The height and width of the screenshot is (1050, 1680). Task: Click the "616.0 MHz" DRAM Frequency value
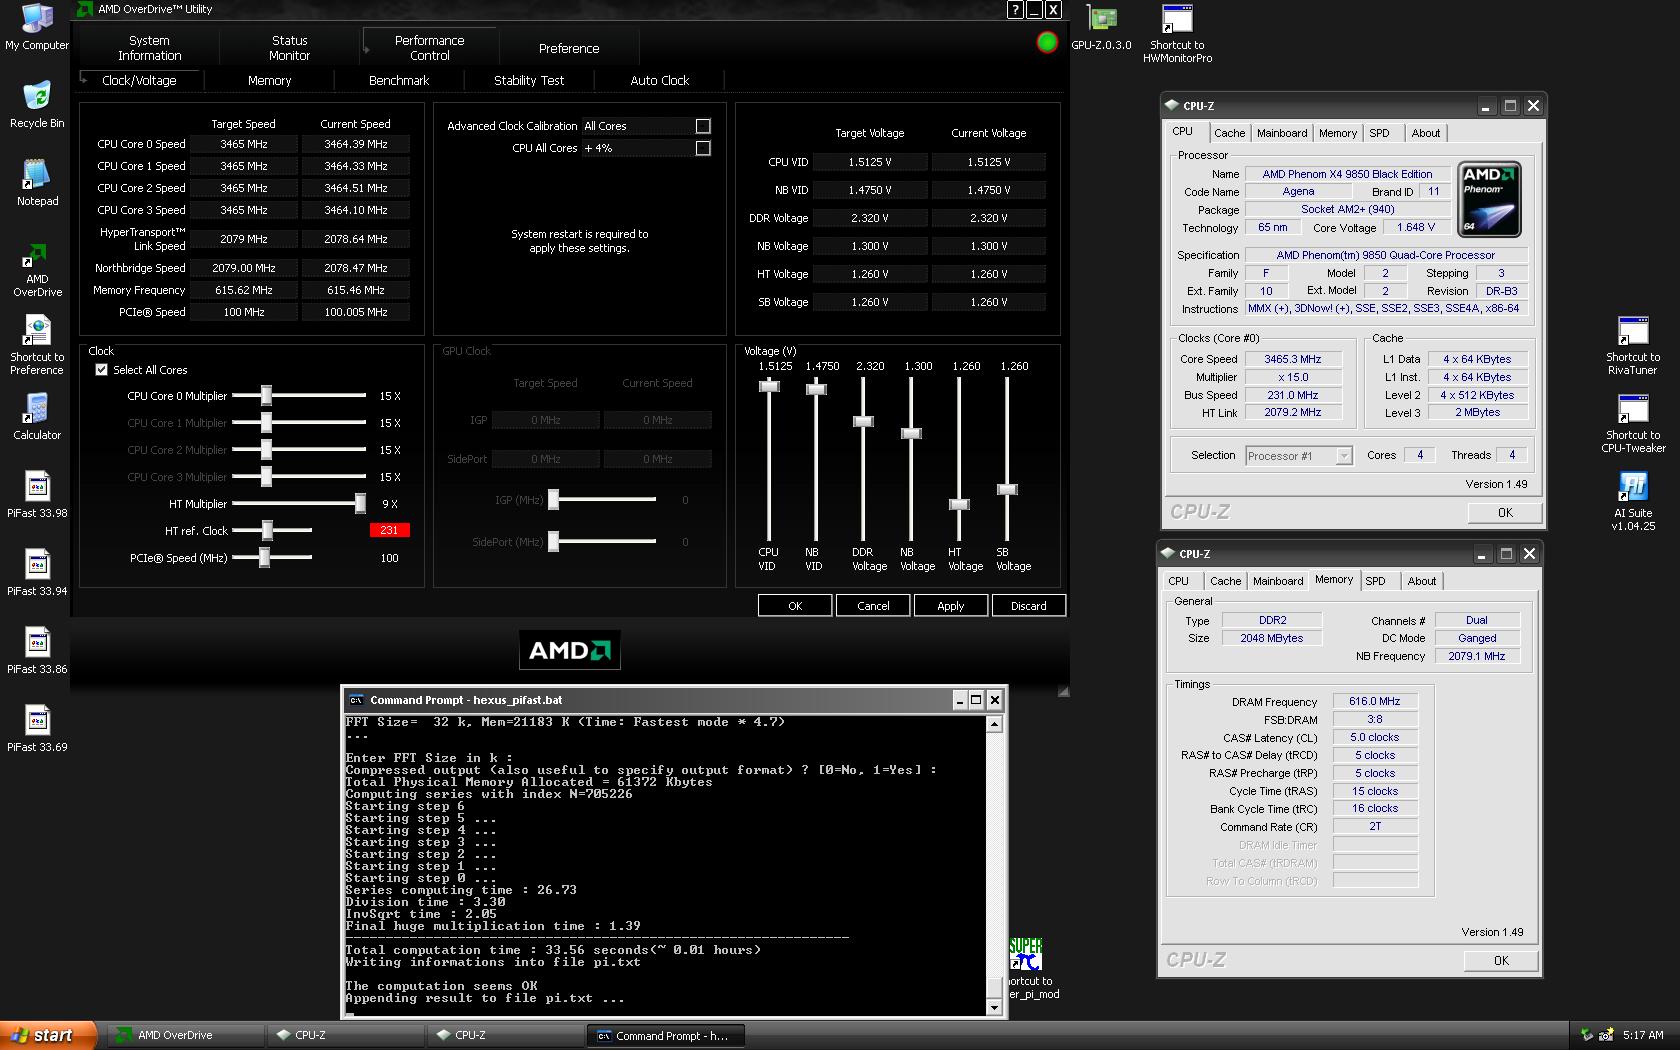click(x=1375, y=701)
